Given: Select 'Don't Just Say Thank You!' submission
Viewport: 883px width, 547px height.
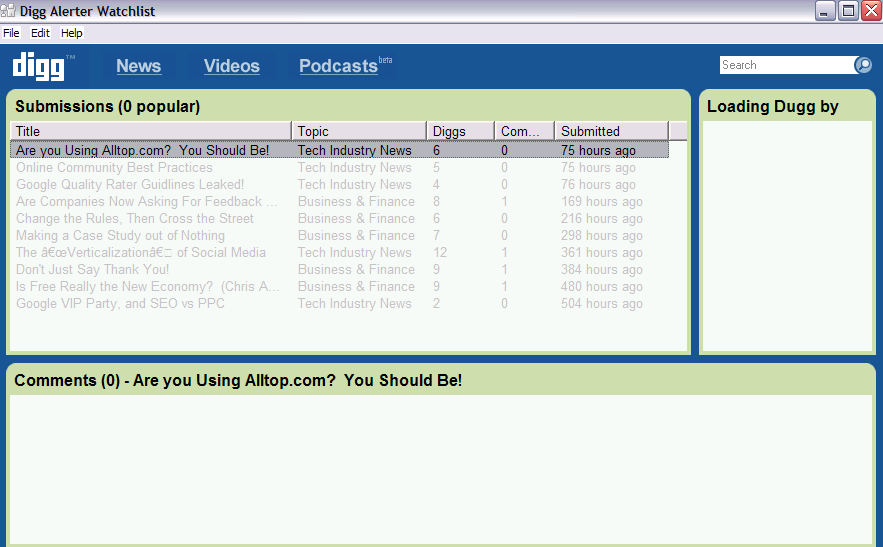Looking at the screenshot, I should tap(340, 269).
